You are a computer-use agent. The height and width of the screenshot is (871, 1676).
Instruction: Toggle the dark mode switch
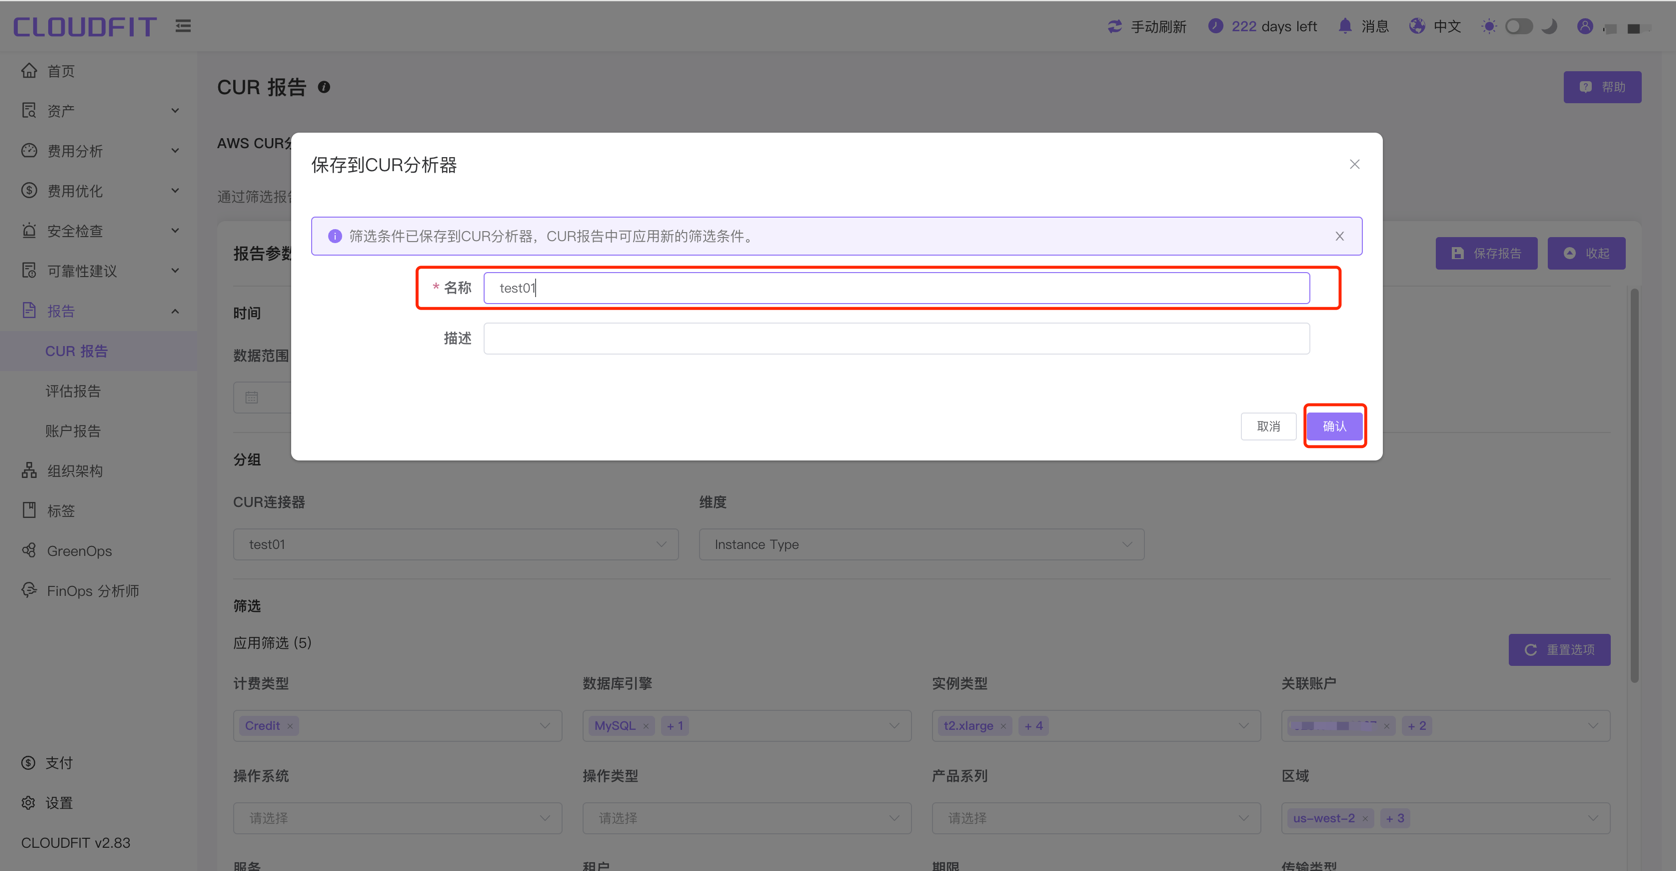1519,26
